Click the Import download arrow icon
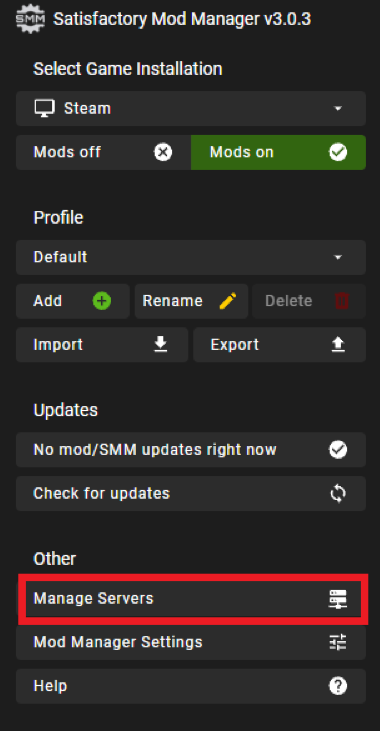 pos(161,345)
